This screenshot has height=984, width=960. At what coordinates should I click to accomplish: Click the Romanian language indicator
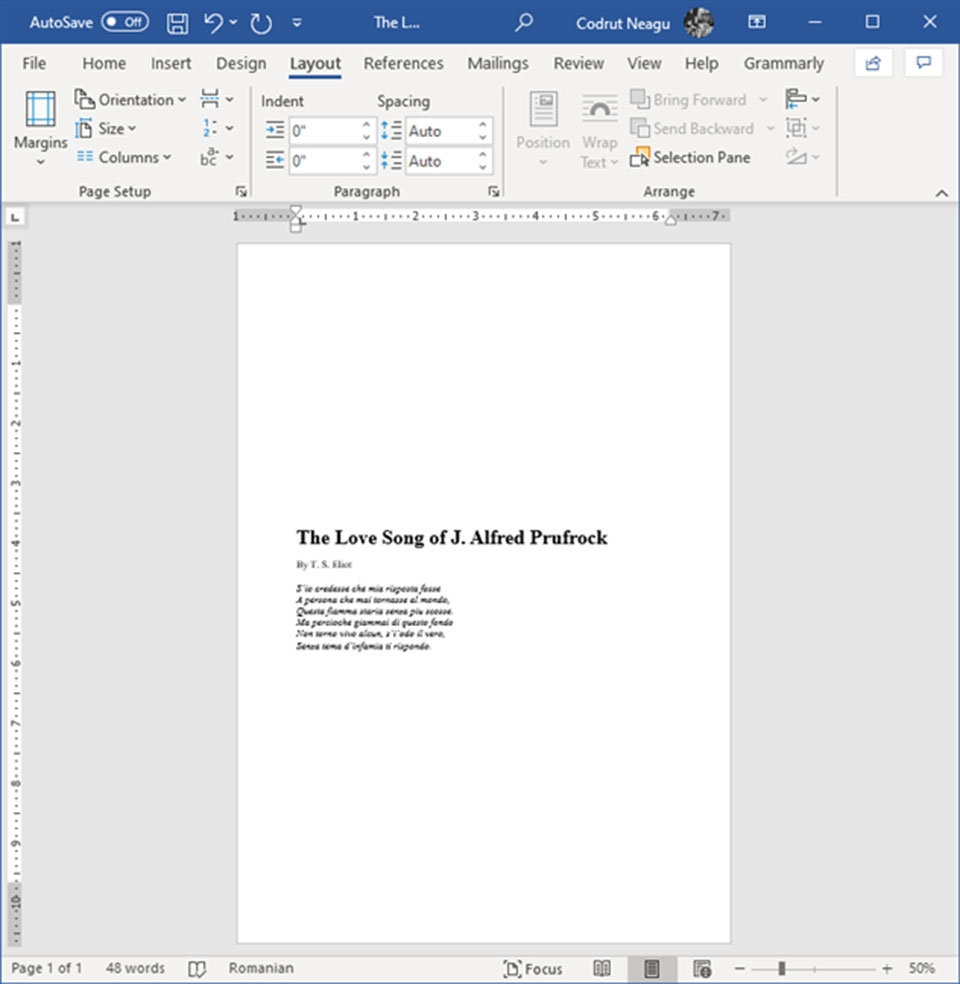pyautogui.click(x=261, y=968)
